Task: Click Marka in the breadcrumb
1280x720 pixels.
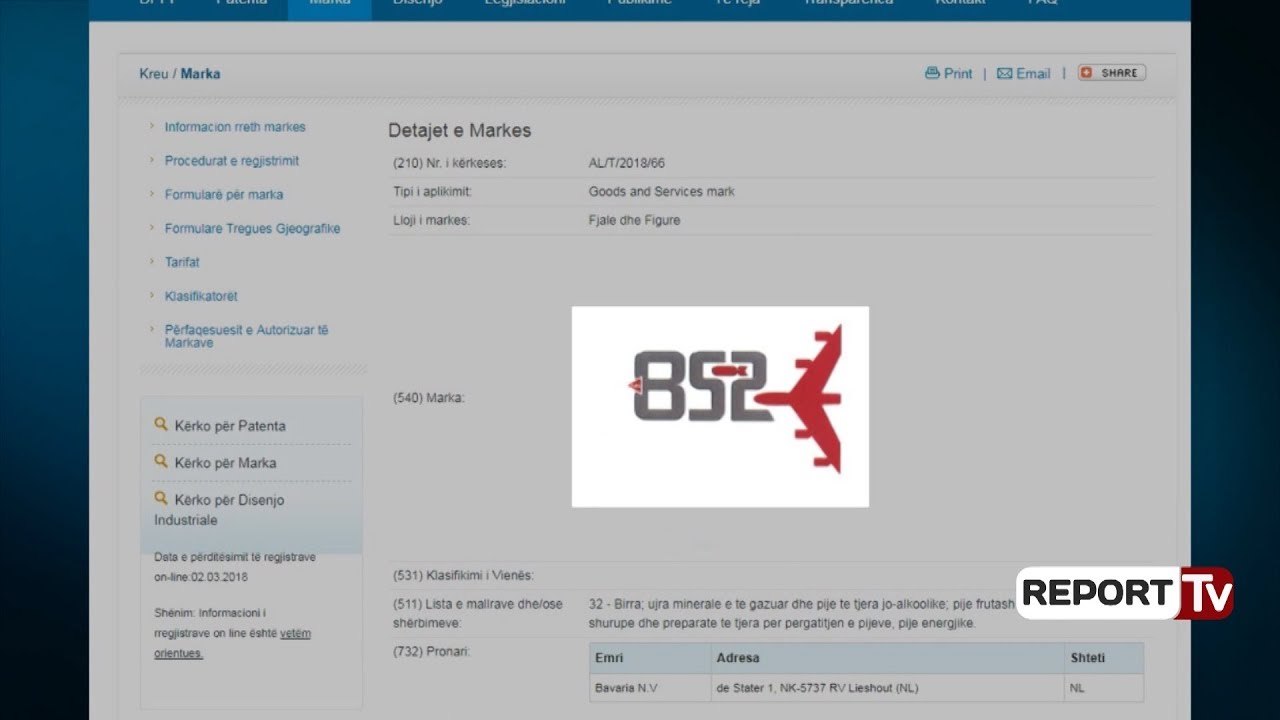Action: pos(200,74)
